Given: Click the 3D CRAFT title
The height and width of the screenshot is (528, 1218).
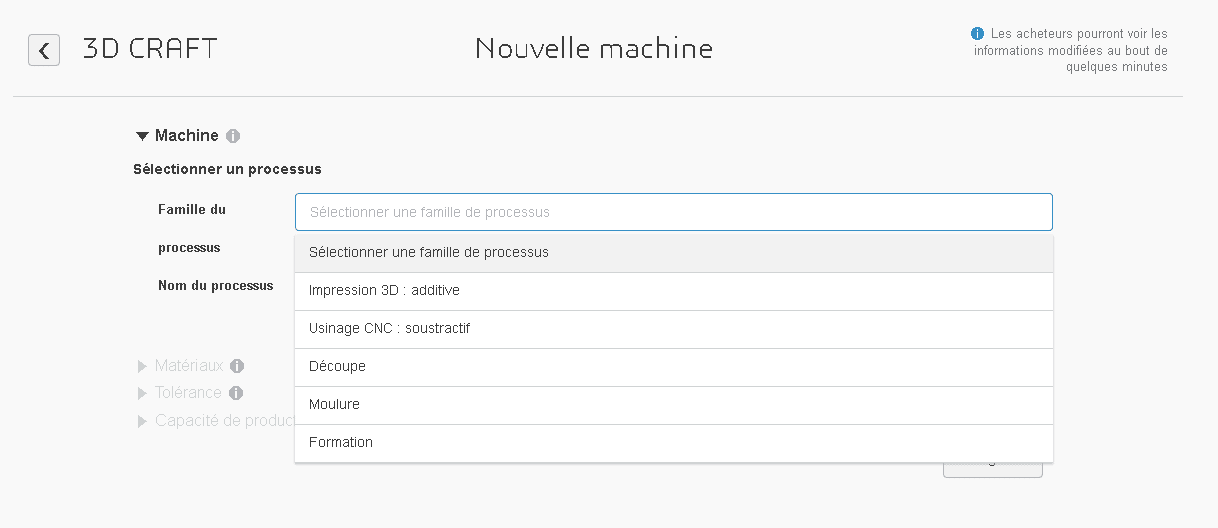Looking at the screenshot, I should (150, 48).
